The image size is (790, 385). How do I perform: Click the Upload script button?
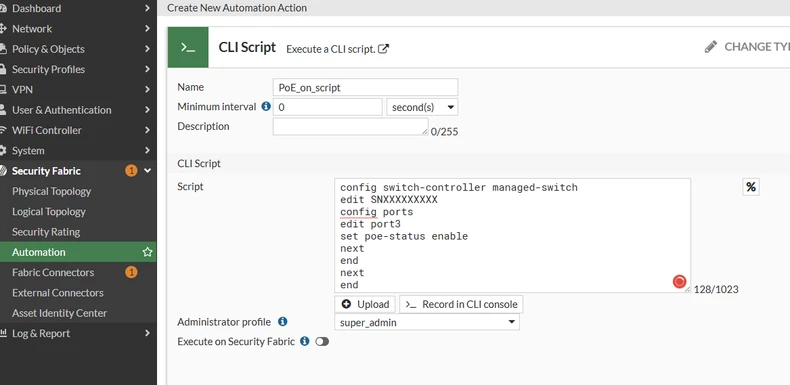(x=365, y=304)
